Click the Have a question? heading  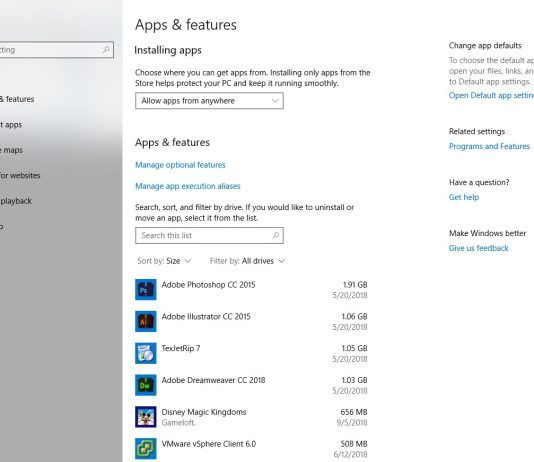point(479,182)
